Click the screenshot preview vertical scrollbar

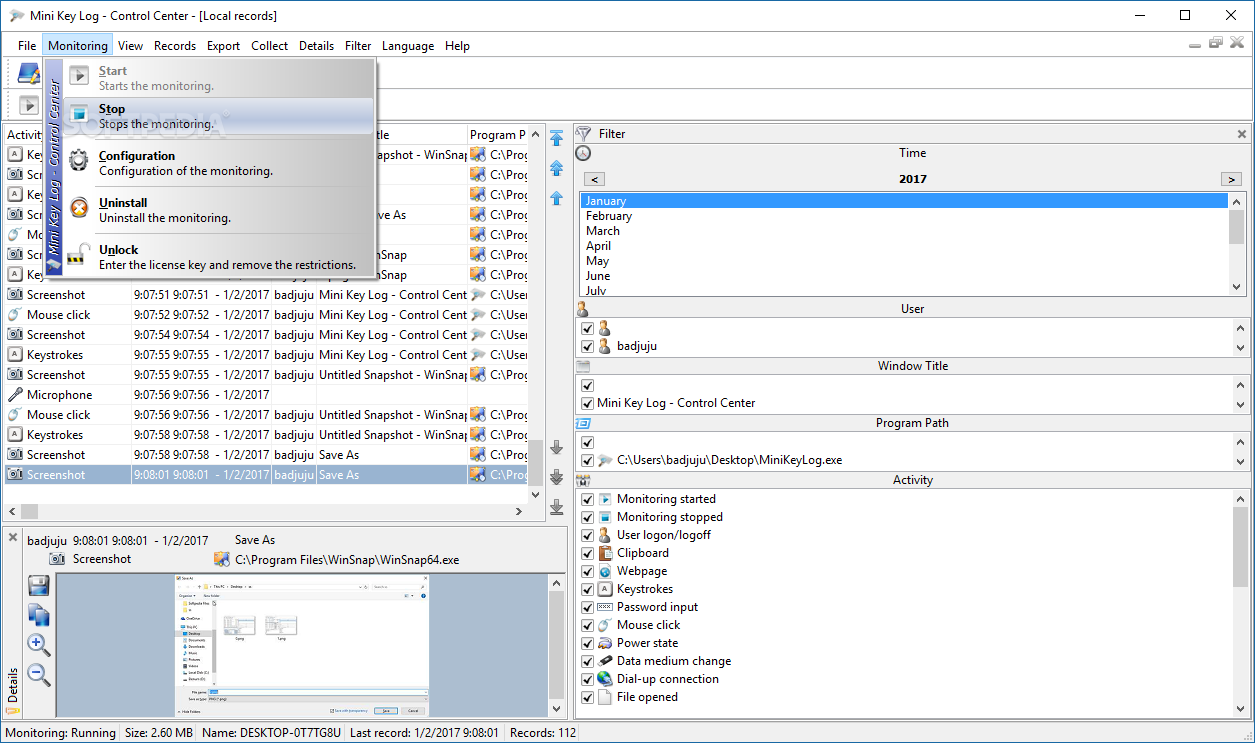(557, 645)
